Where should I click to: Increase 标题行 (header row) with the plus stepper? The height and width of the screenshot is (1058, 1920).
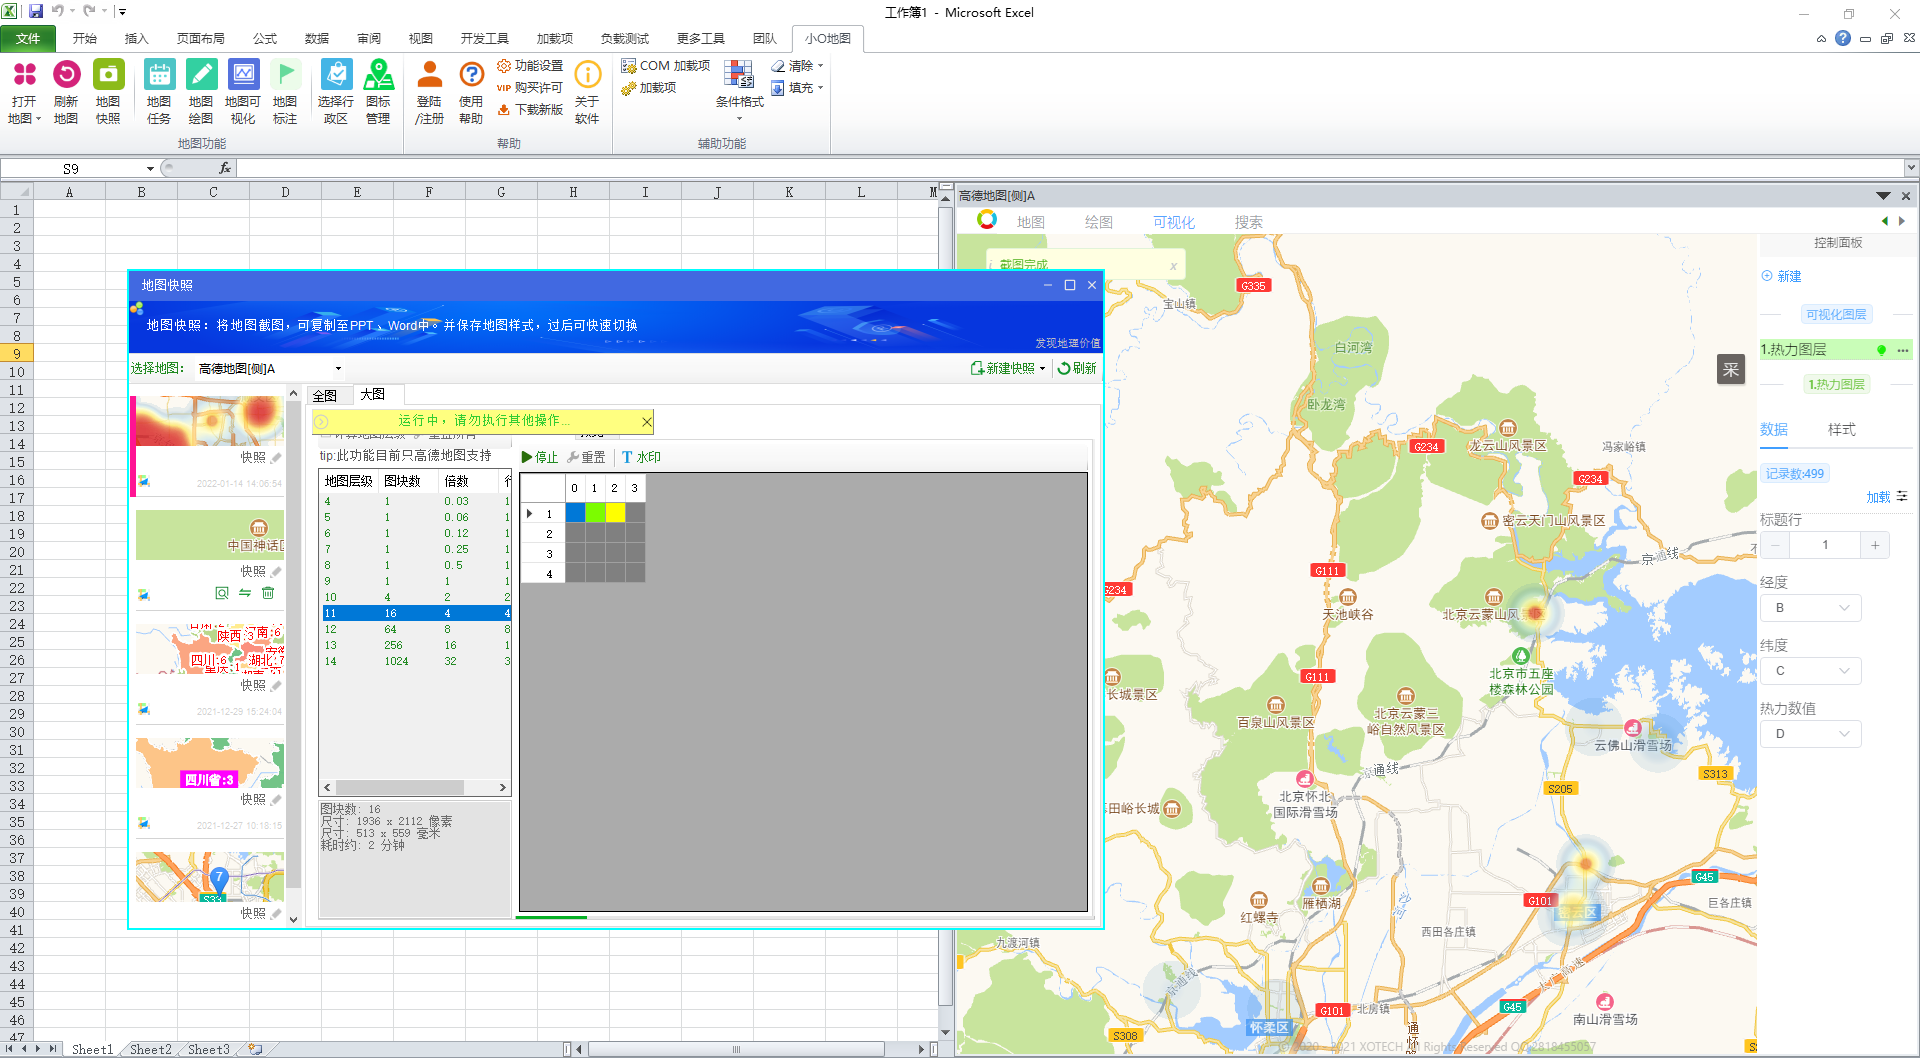[x=1874, y=545]
